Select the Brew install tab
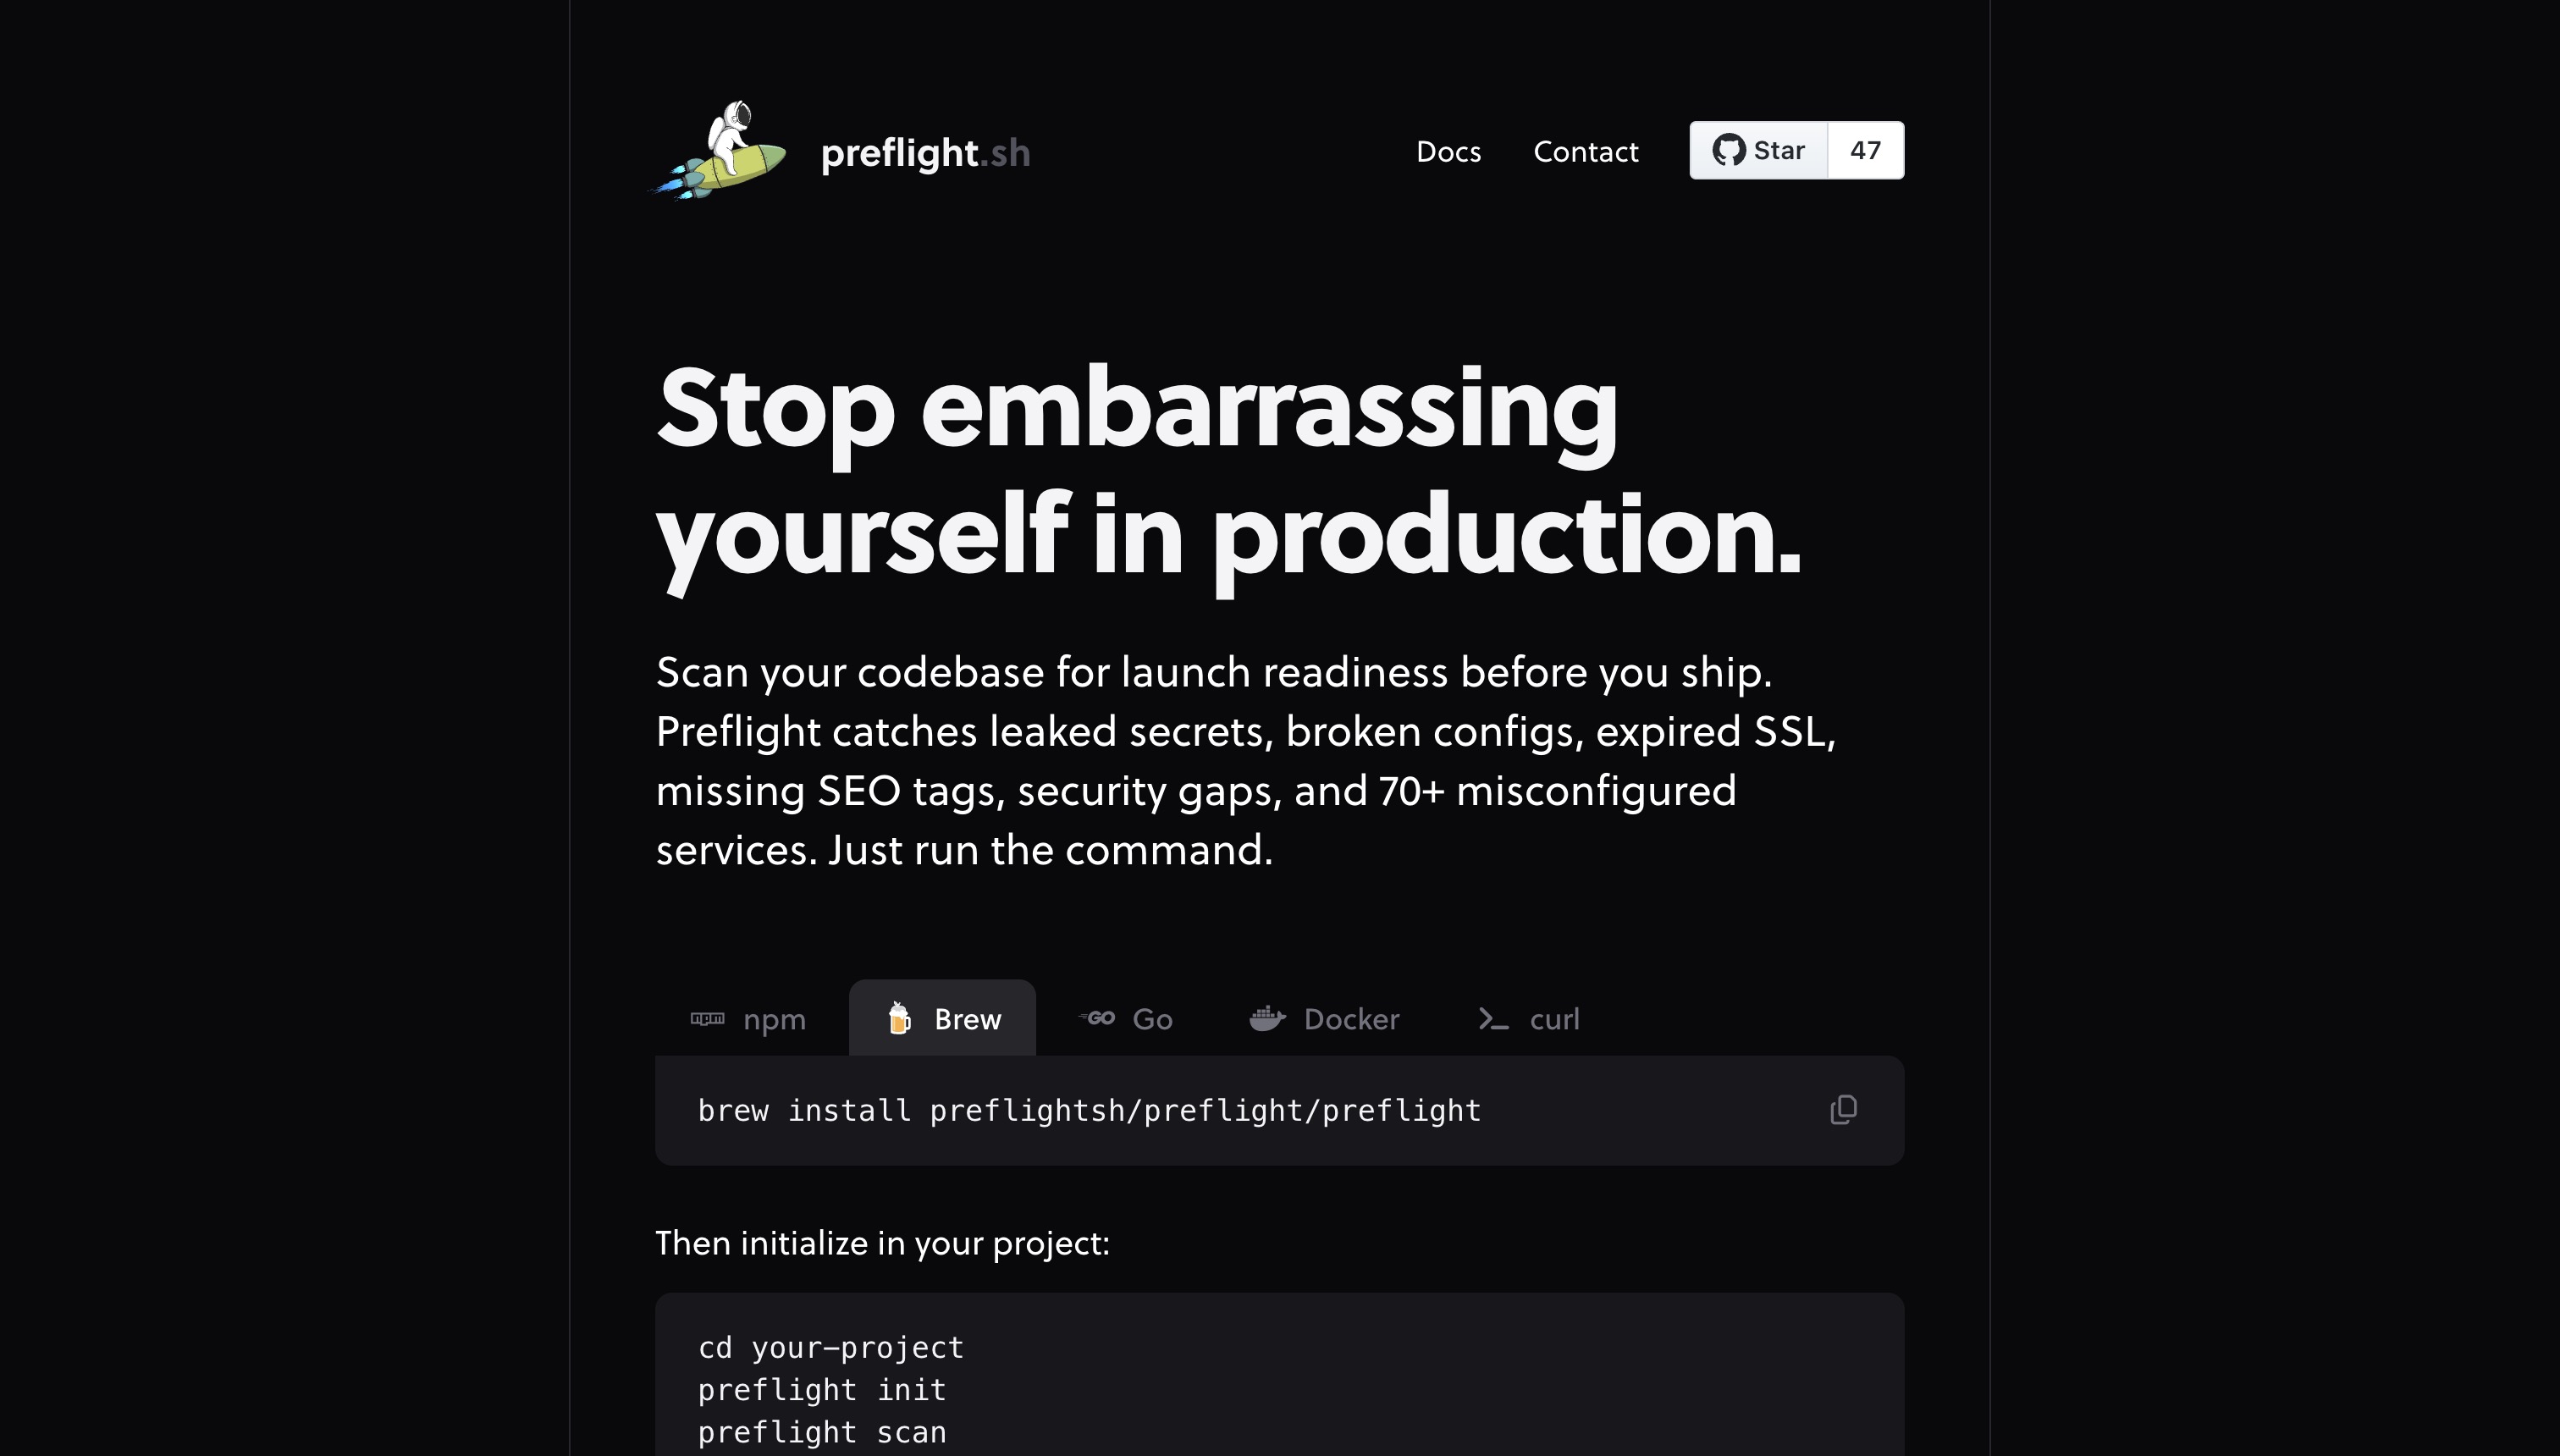The image size is (2560, 1456). click(942, 1018)
